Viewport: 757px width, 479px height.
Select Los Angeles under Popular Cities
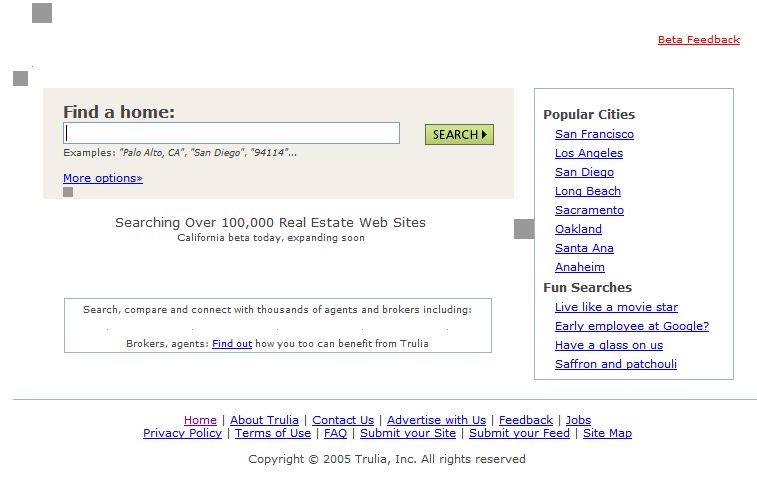pyautogui.click(x=589, y=153)
